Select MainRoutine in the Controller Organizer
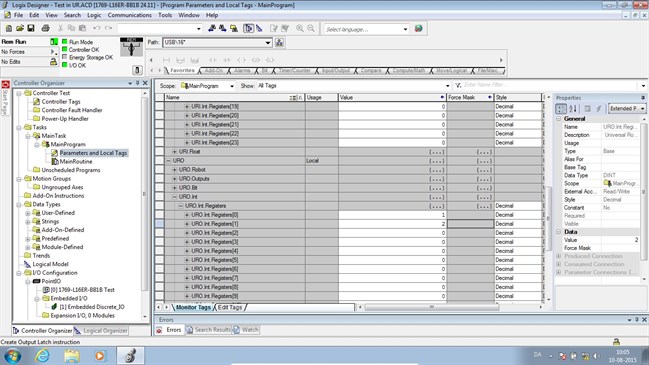 pos(76,161)
